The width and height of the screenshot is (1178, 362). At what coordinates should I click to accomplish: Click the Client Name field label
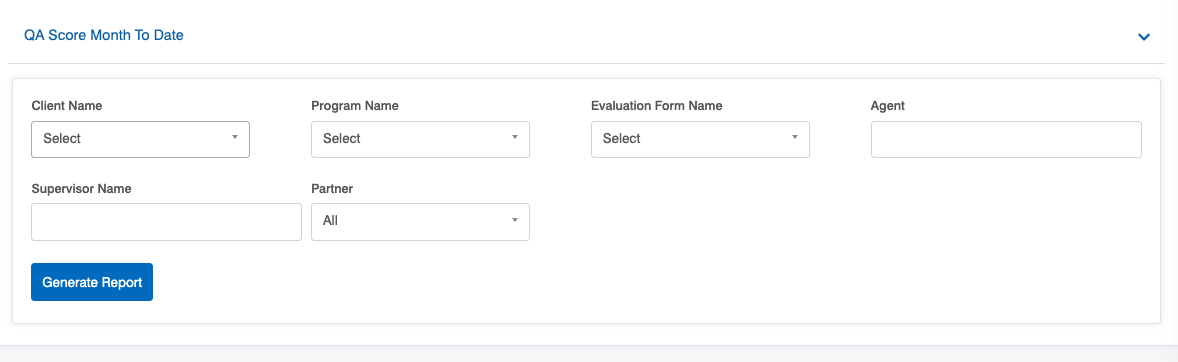[67, 106]
